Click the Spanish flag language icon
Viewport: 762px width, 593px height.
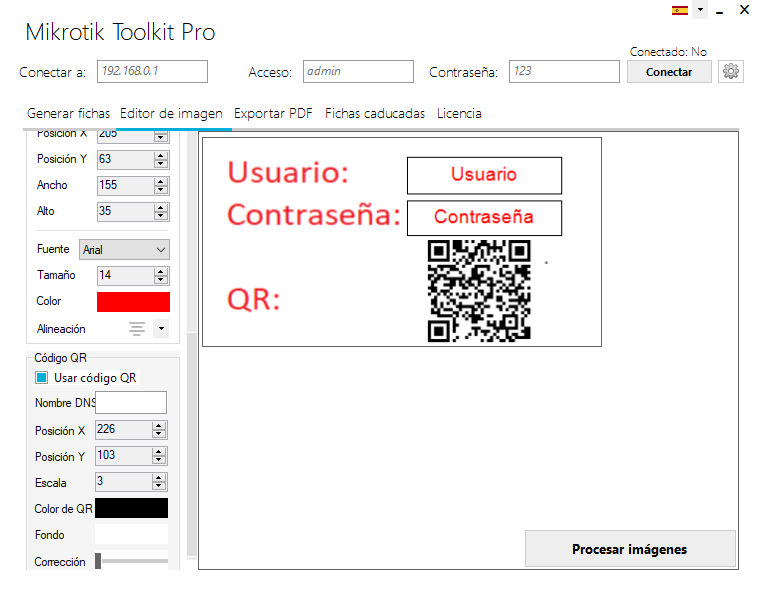click(680, 10)
